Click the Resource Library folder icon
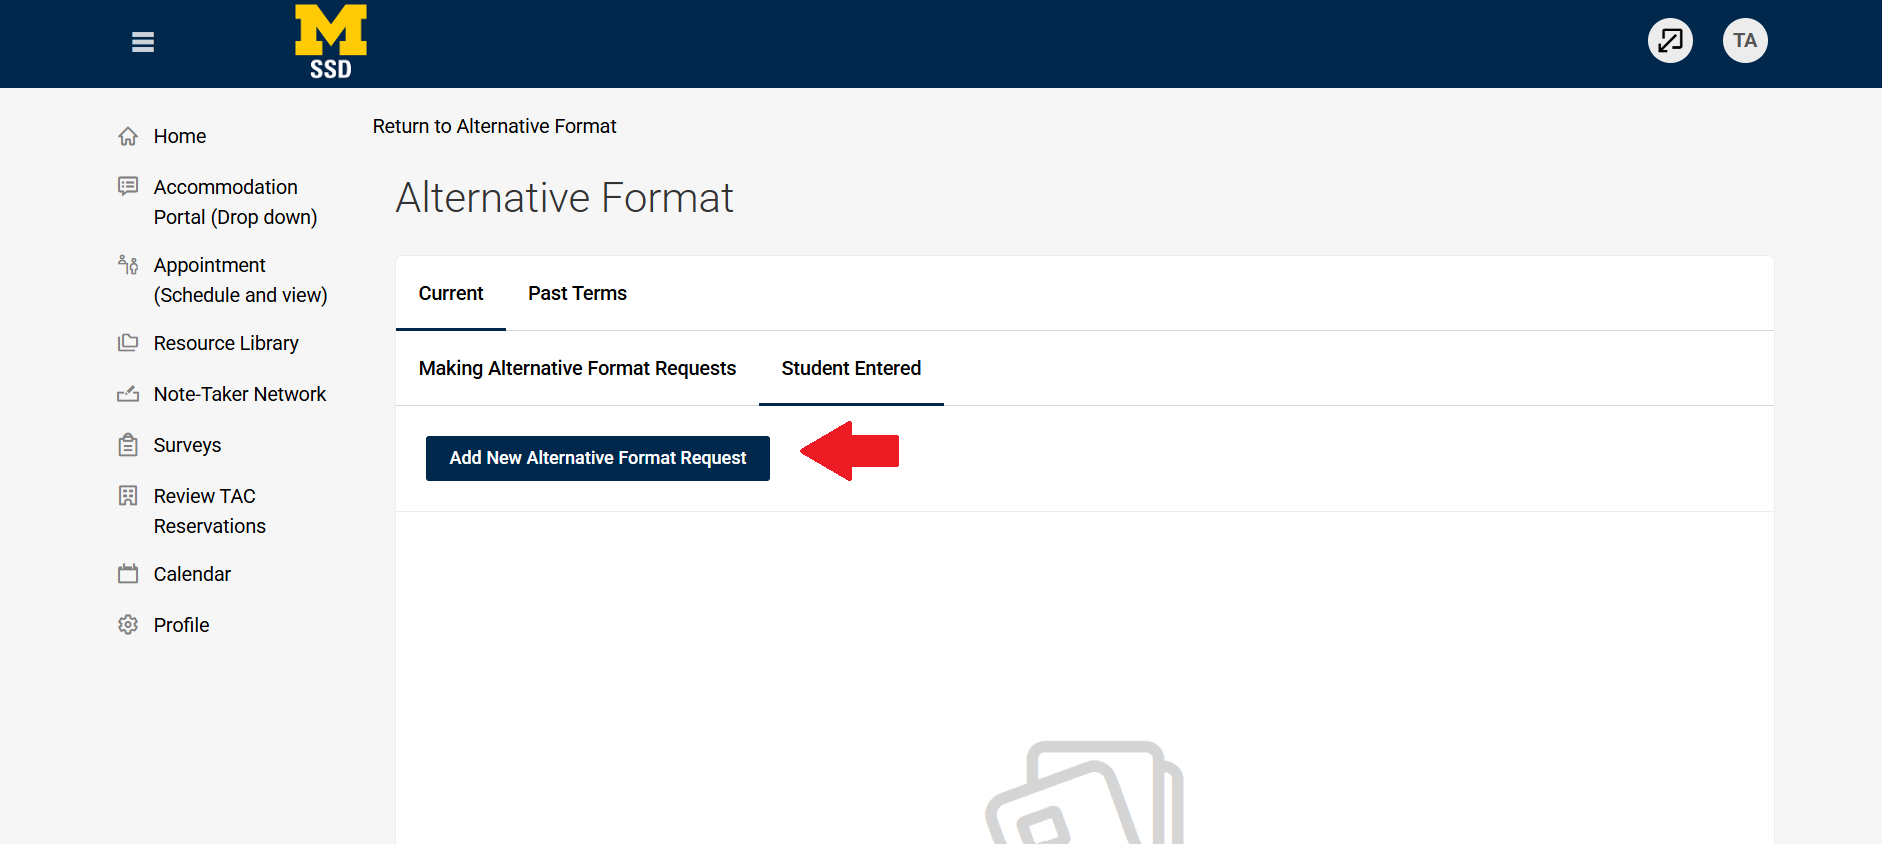 128,343
